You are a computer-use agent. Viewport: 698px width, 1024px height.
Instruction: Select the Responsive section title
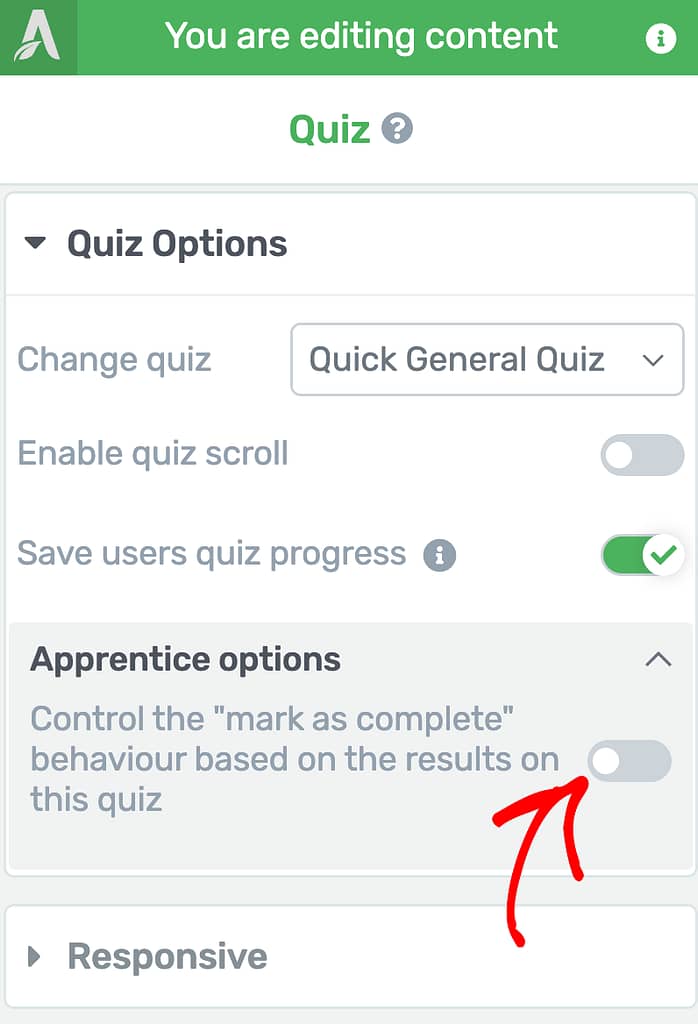(x=167, y=957)
